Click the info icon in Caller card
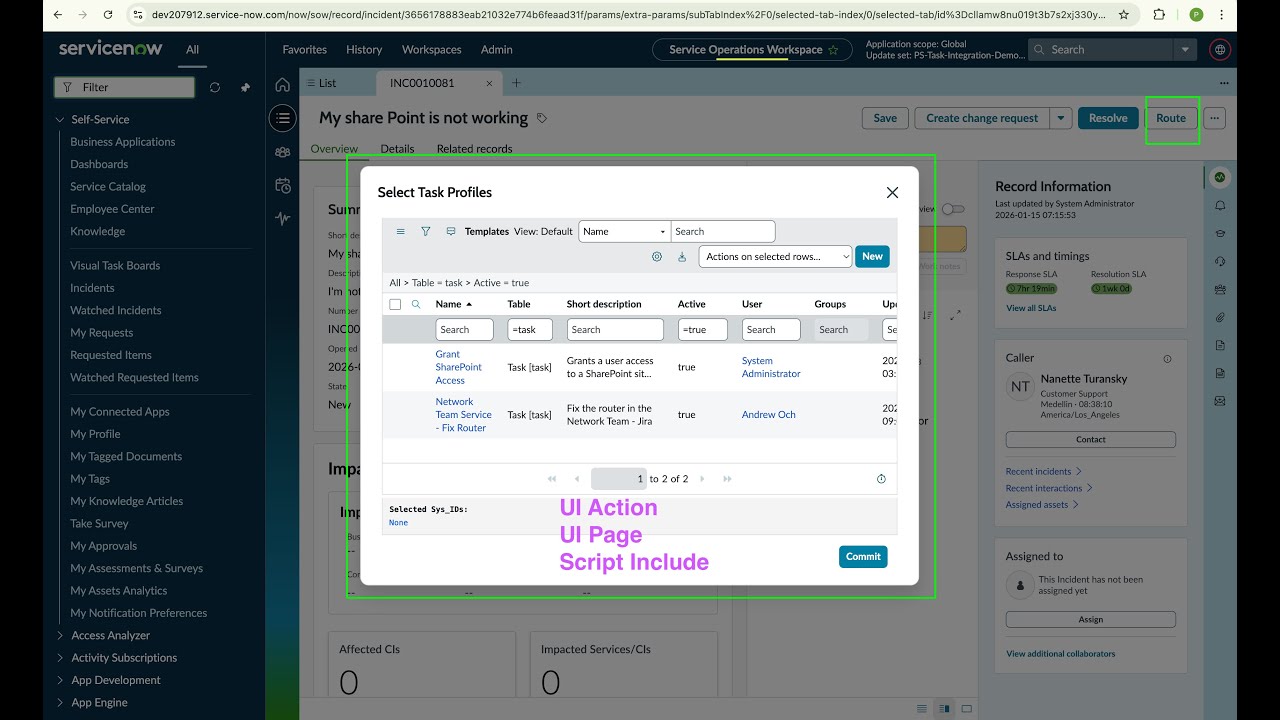1280x720 pixels. click(1167, 358)
